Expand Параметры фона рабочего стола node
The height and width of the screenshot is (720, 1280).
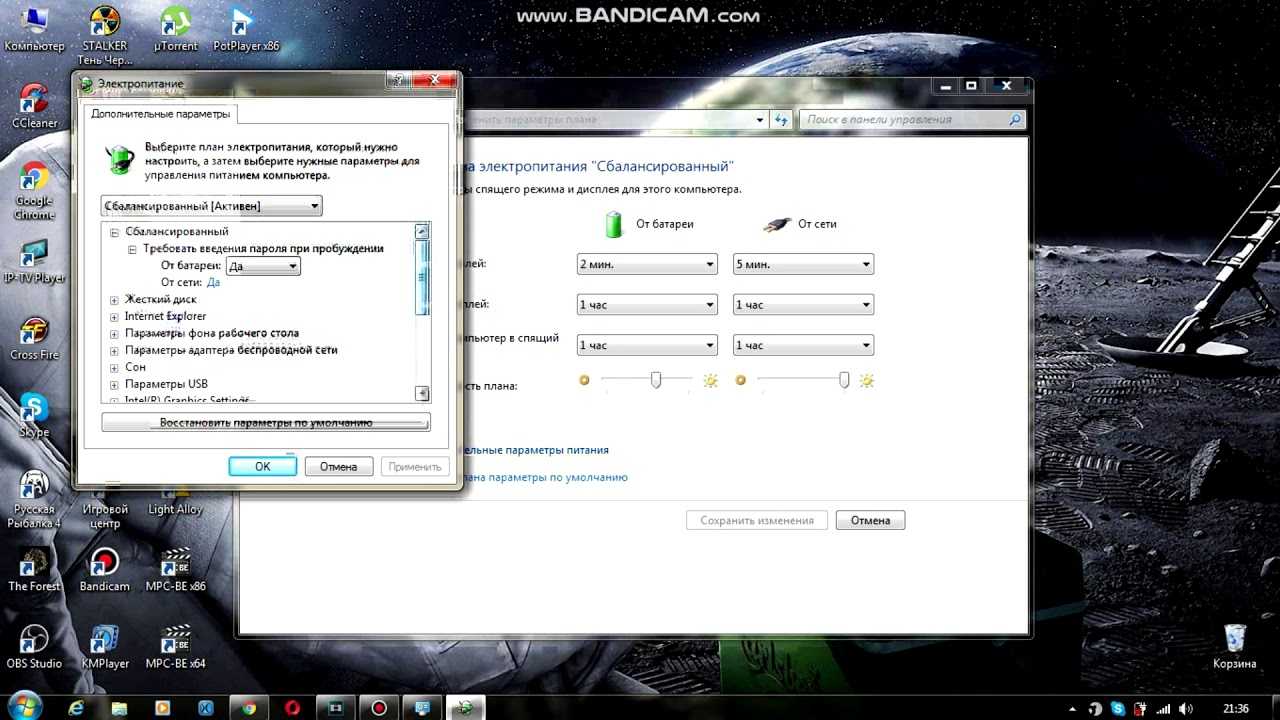(114, 334)
